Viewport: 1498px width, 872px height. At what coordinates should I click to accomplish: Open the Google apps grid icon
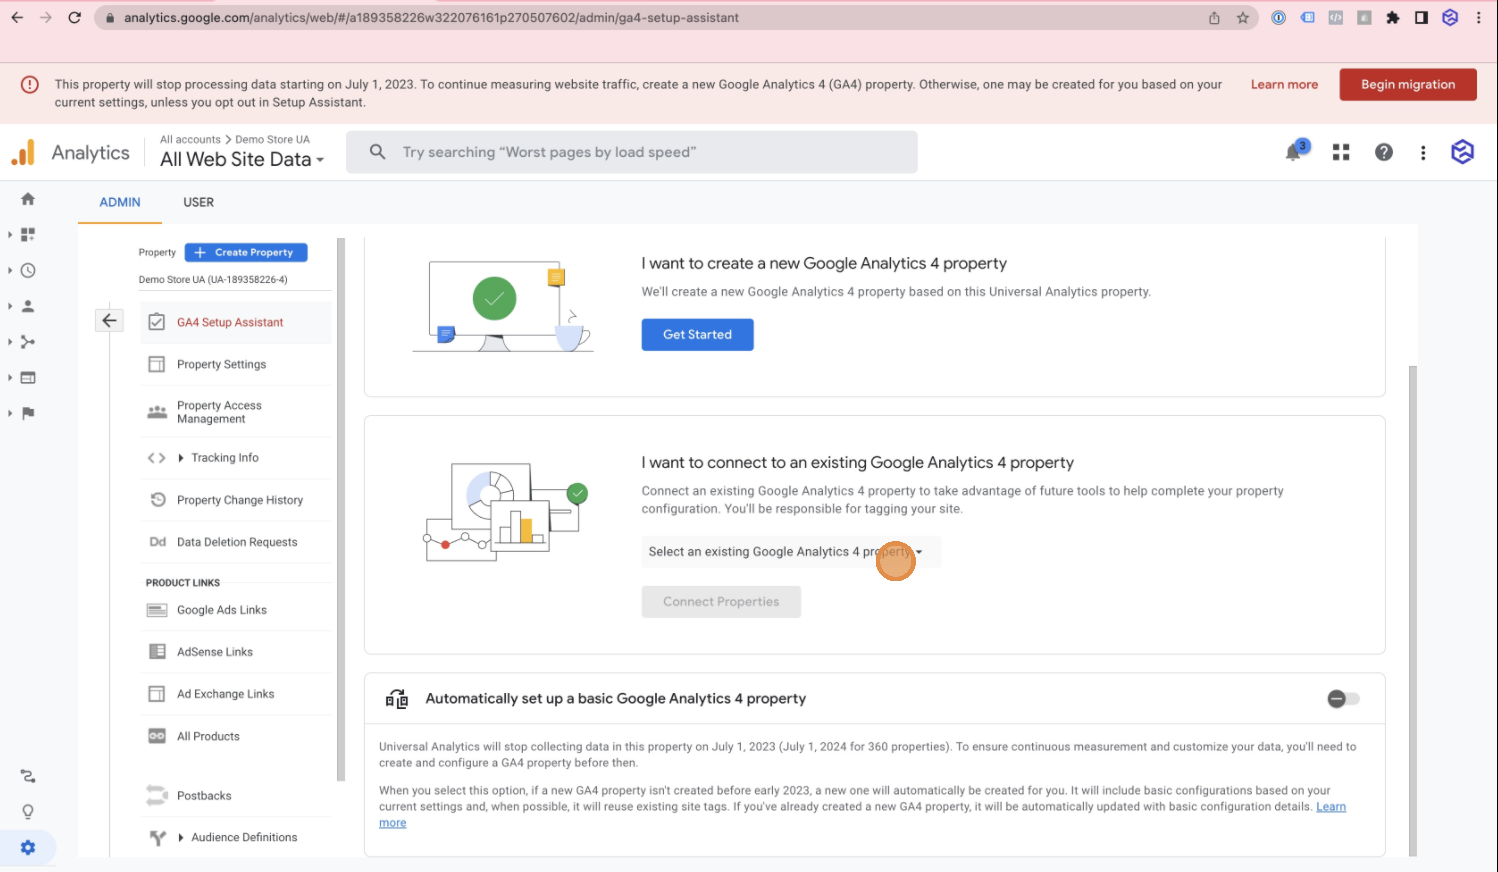[1341, 152]
